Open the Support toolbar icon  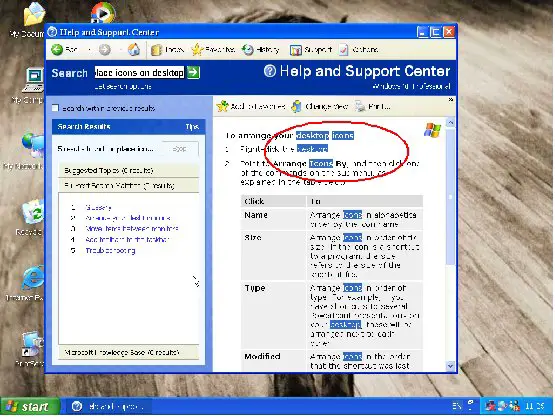(x=296, y=50)
